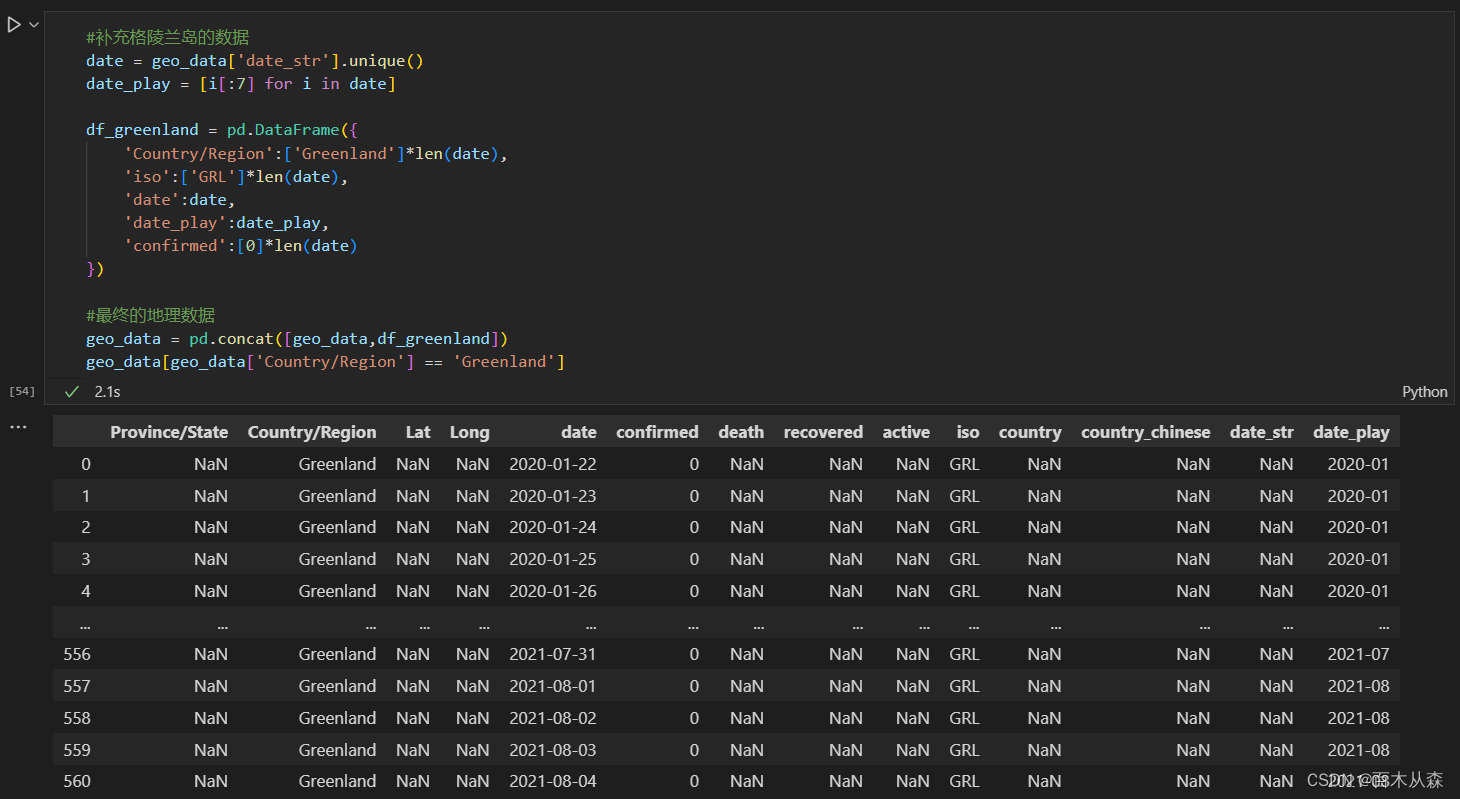Click the date_str column header

tap(1261, 432)
